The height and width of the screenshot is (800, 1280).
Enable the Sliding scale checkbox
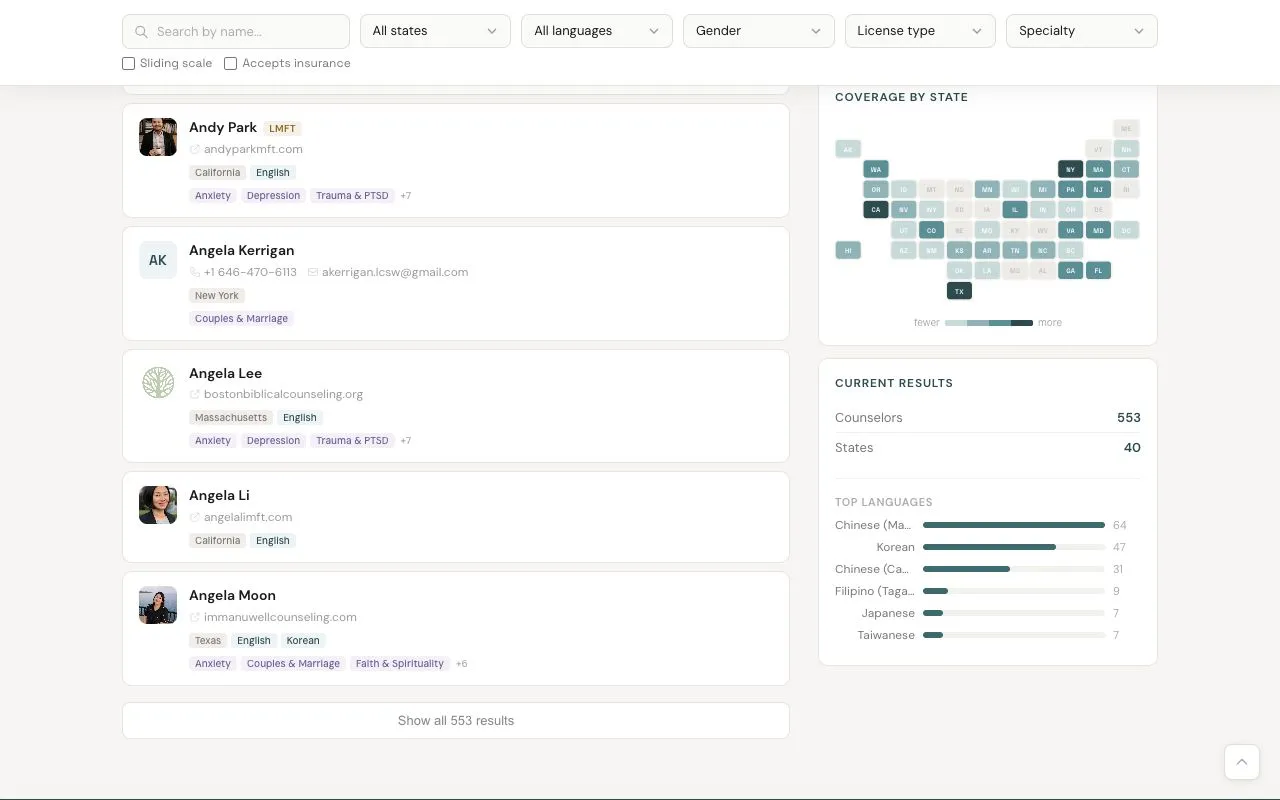[128, 63]
